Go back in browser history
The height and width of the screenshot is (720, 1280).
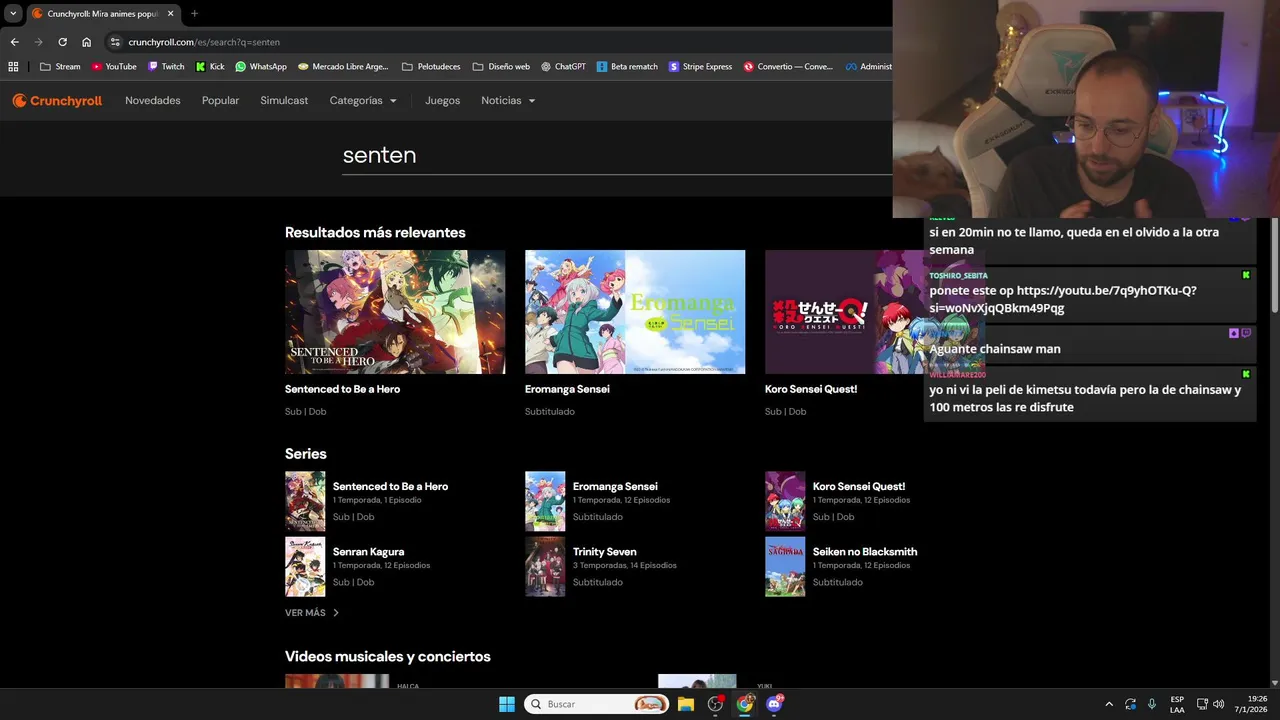(x=14, y=42)
